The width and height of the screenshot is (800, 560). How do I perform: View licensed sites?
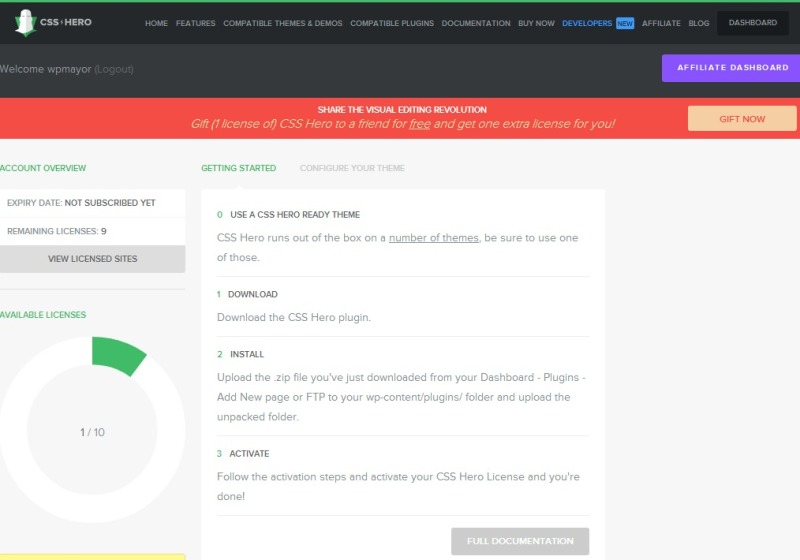(x=92, y=259)
